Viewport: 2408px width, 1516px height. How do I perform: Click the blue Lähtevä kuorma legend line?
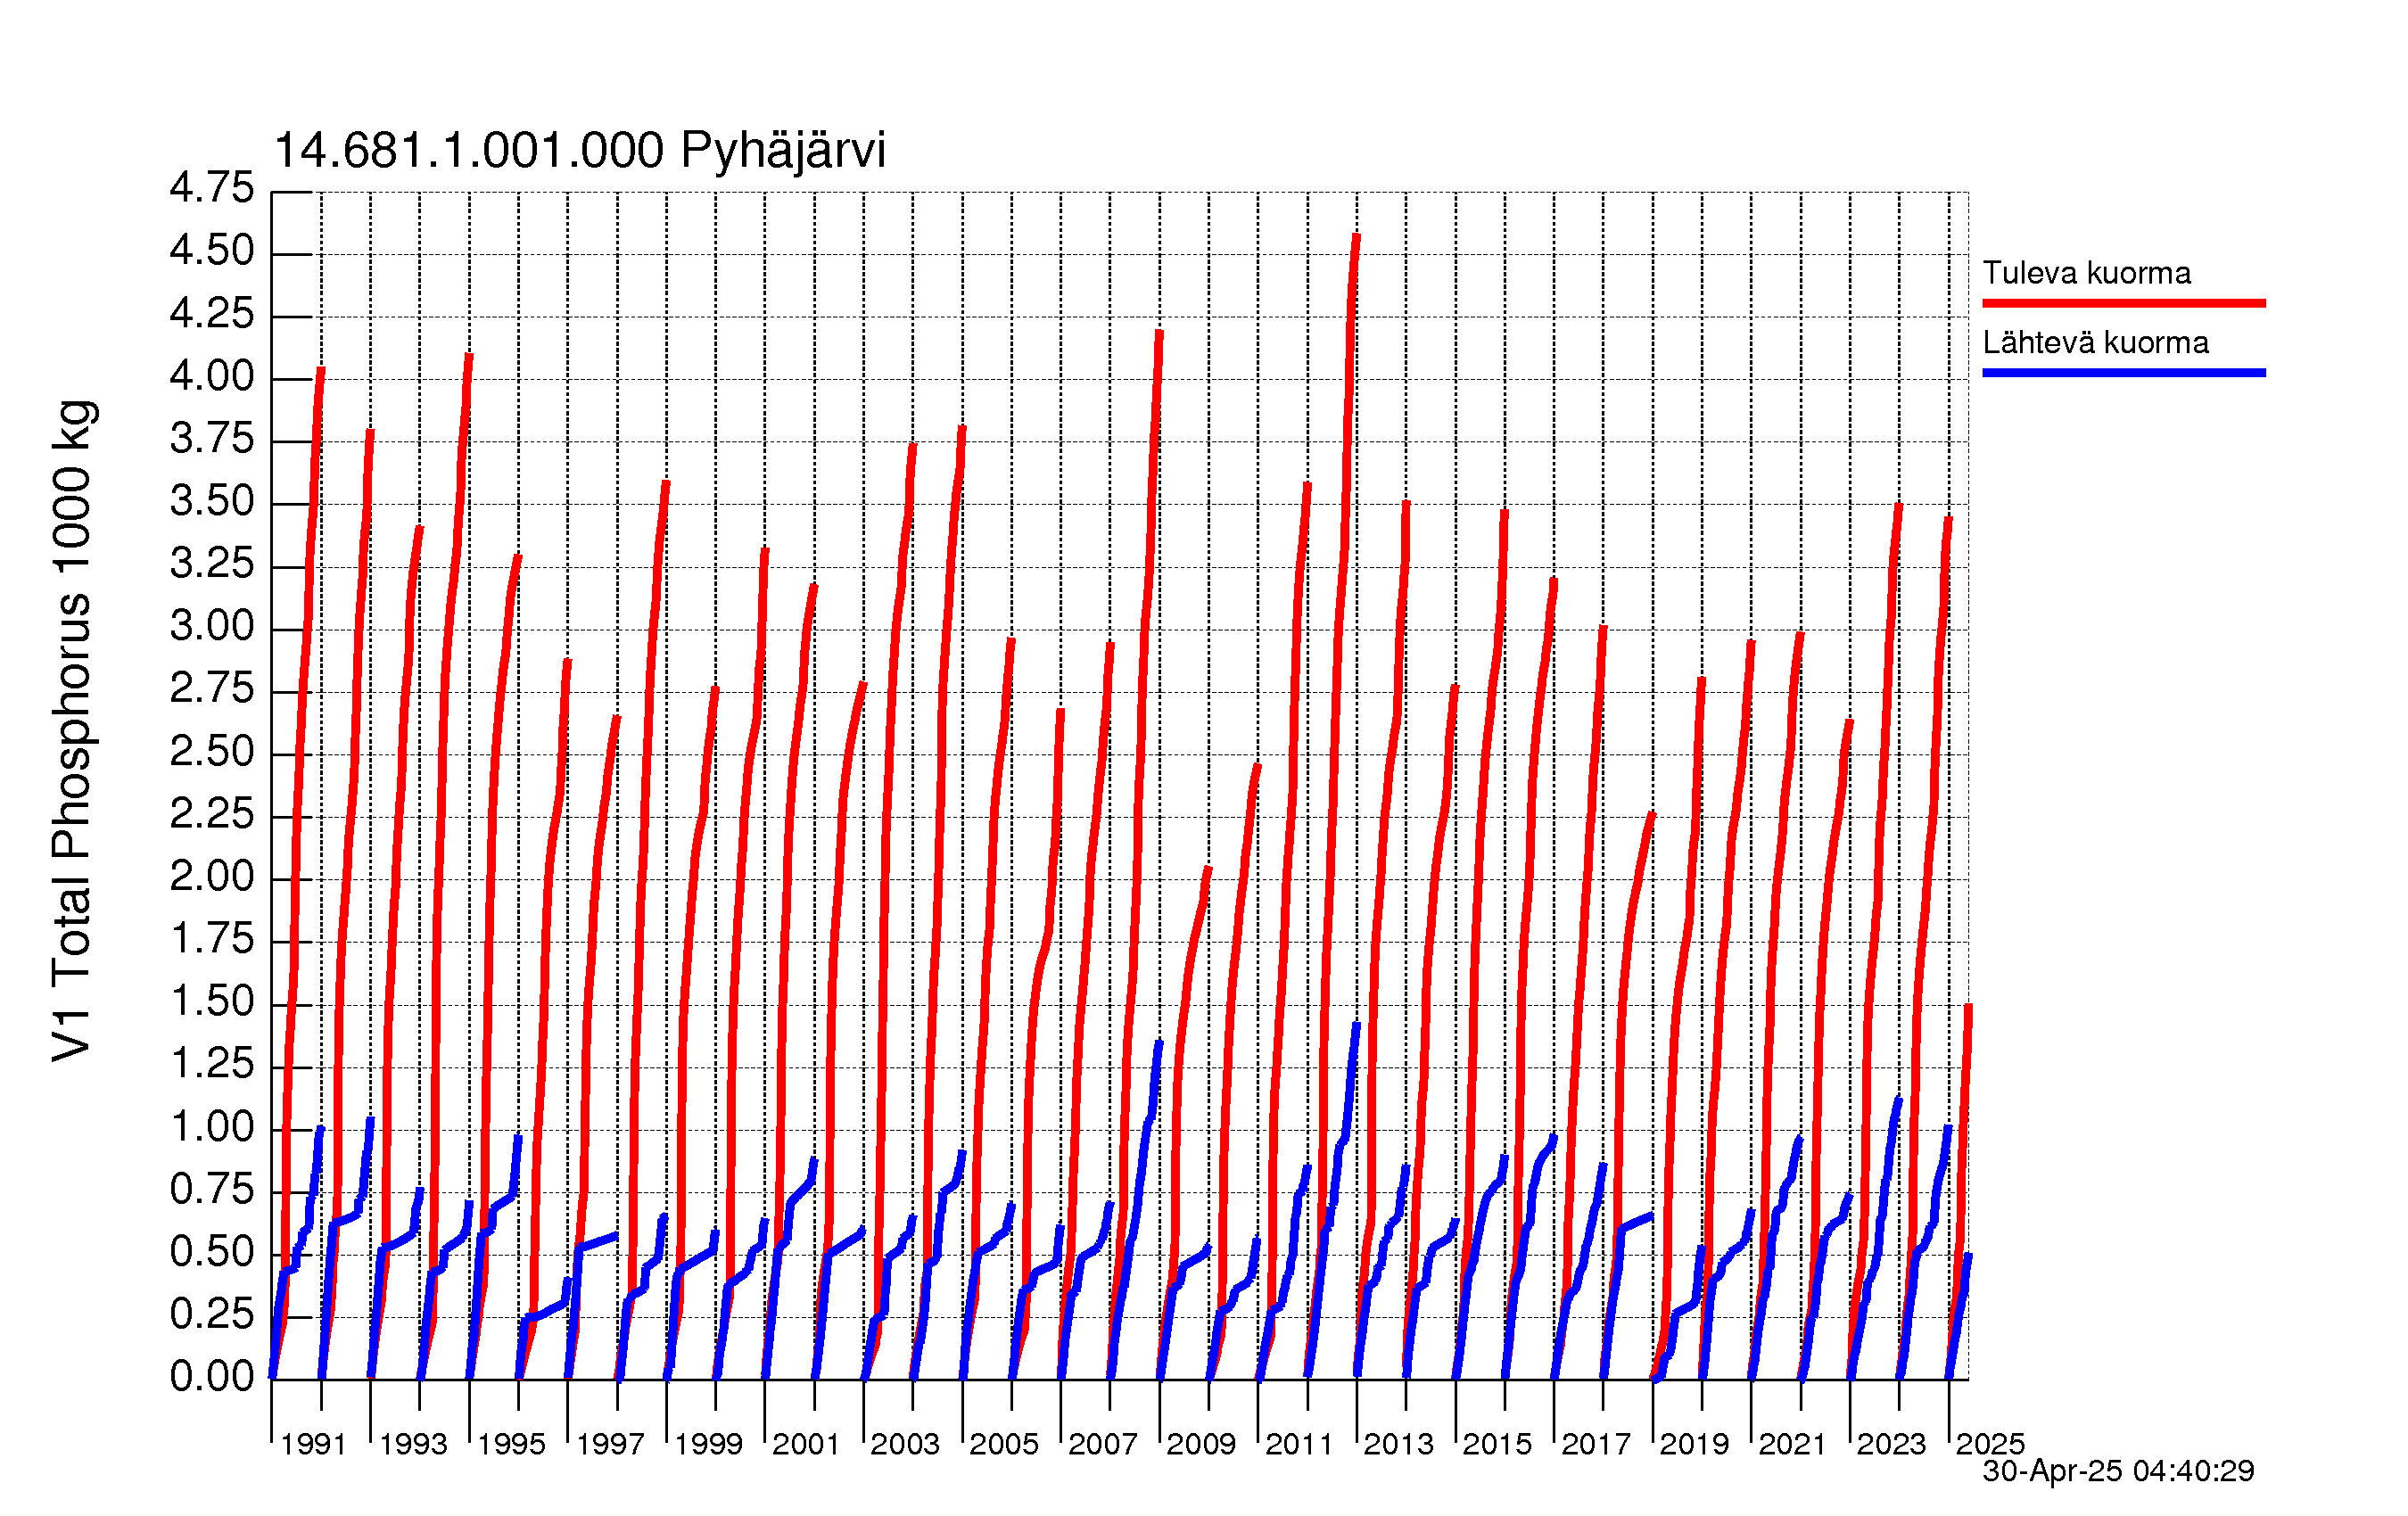(x=2124, y=373)
